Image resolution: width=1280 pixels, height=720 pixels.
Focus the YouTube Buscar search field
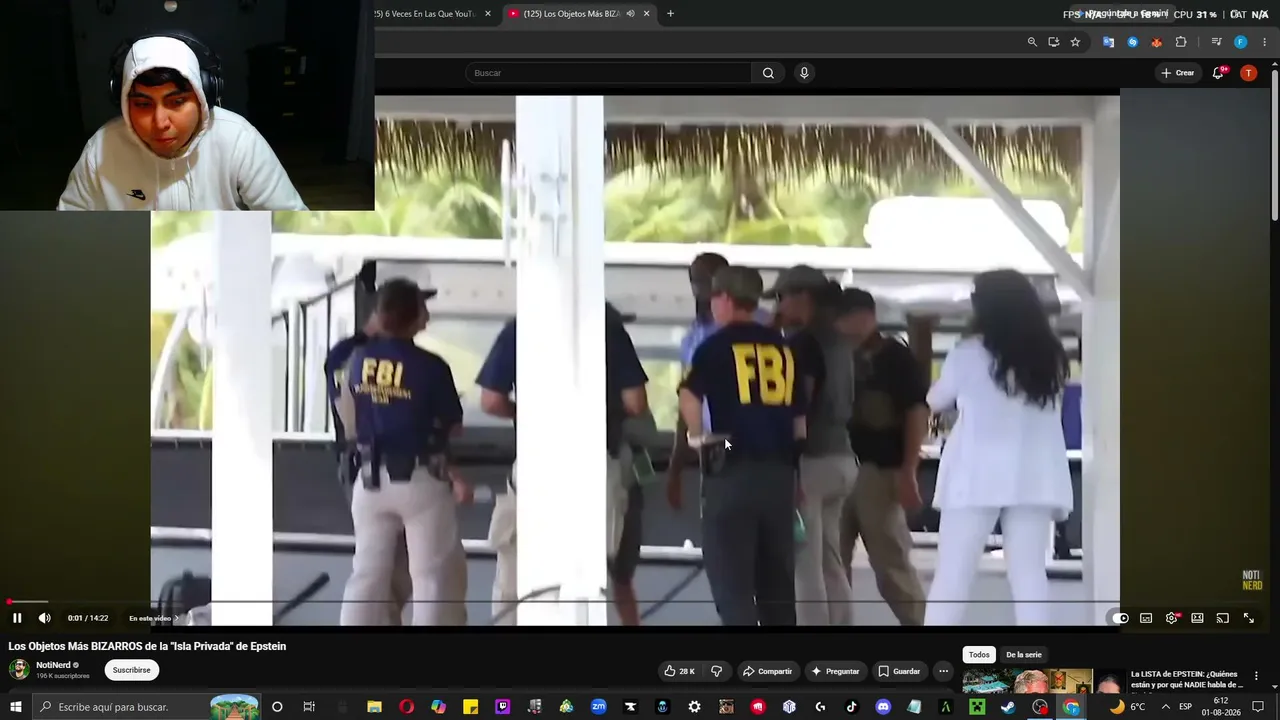click(x=608, y=73)
